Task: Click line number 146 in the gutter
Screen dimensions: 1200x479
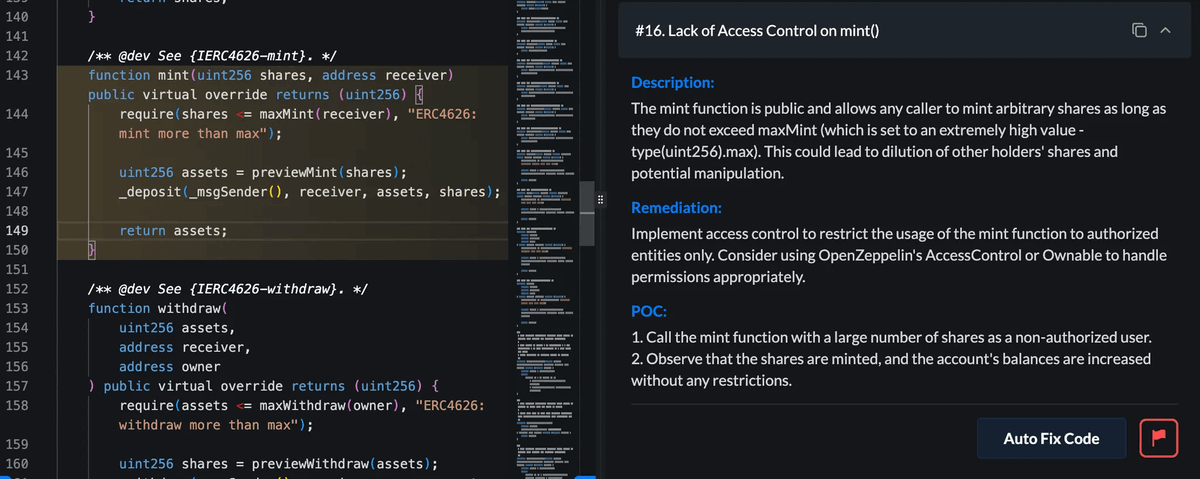Action: [17, 172]
